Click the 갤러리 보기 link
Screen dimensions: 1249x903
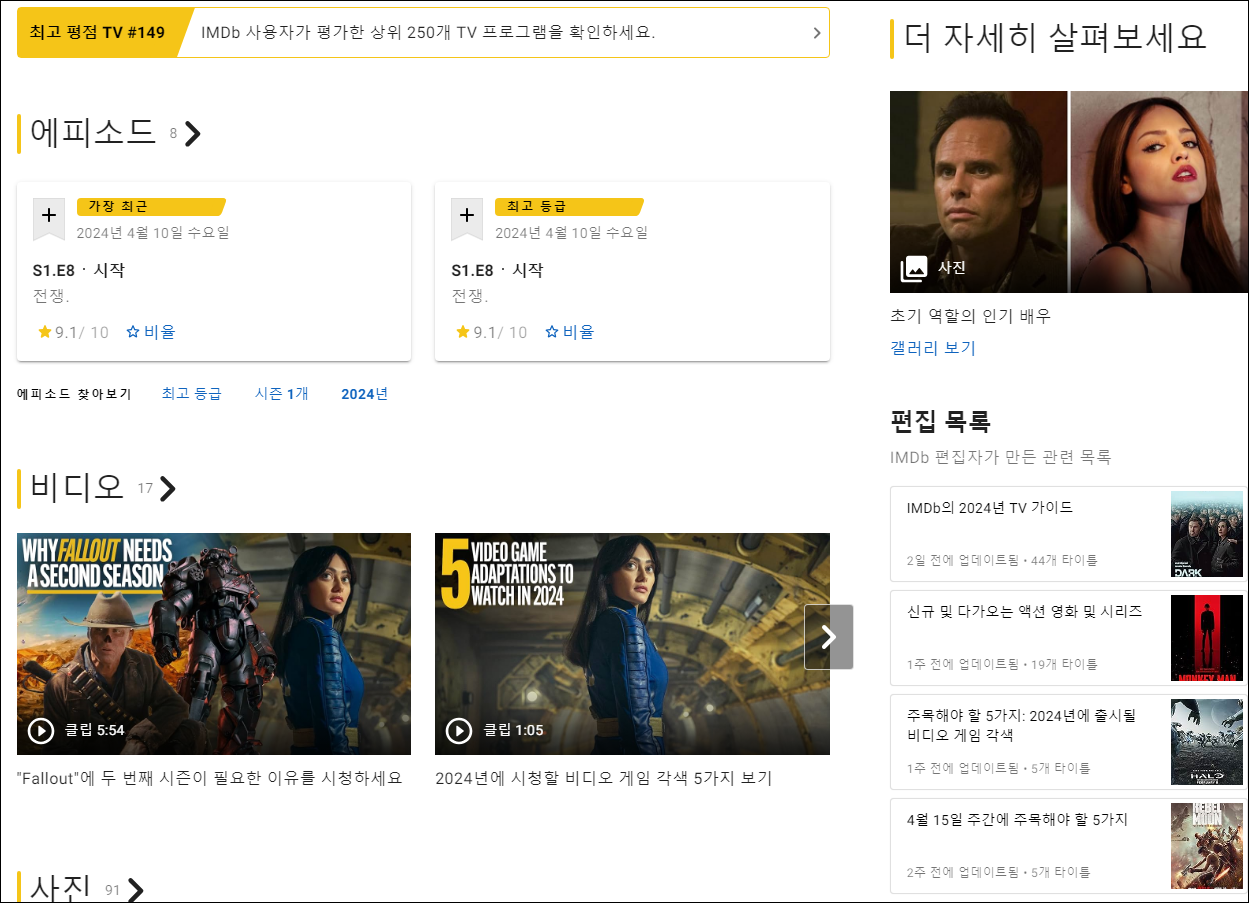pos(933,348)
